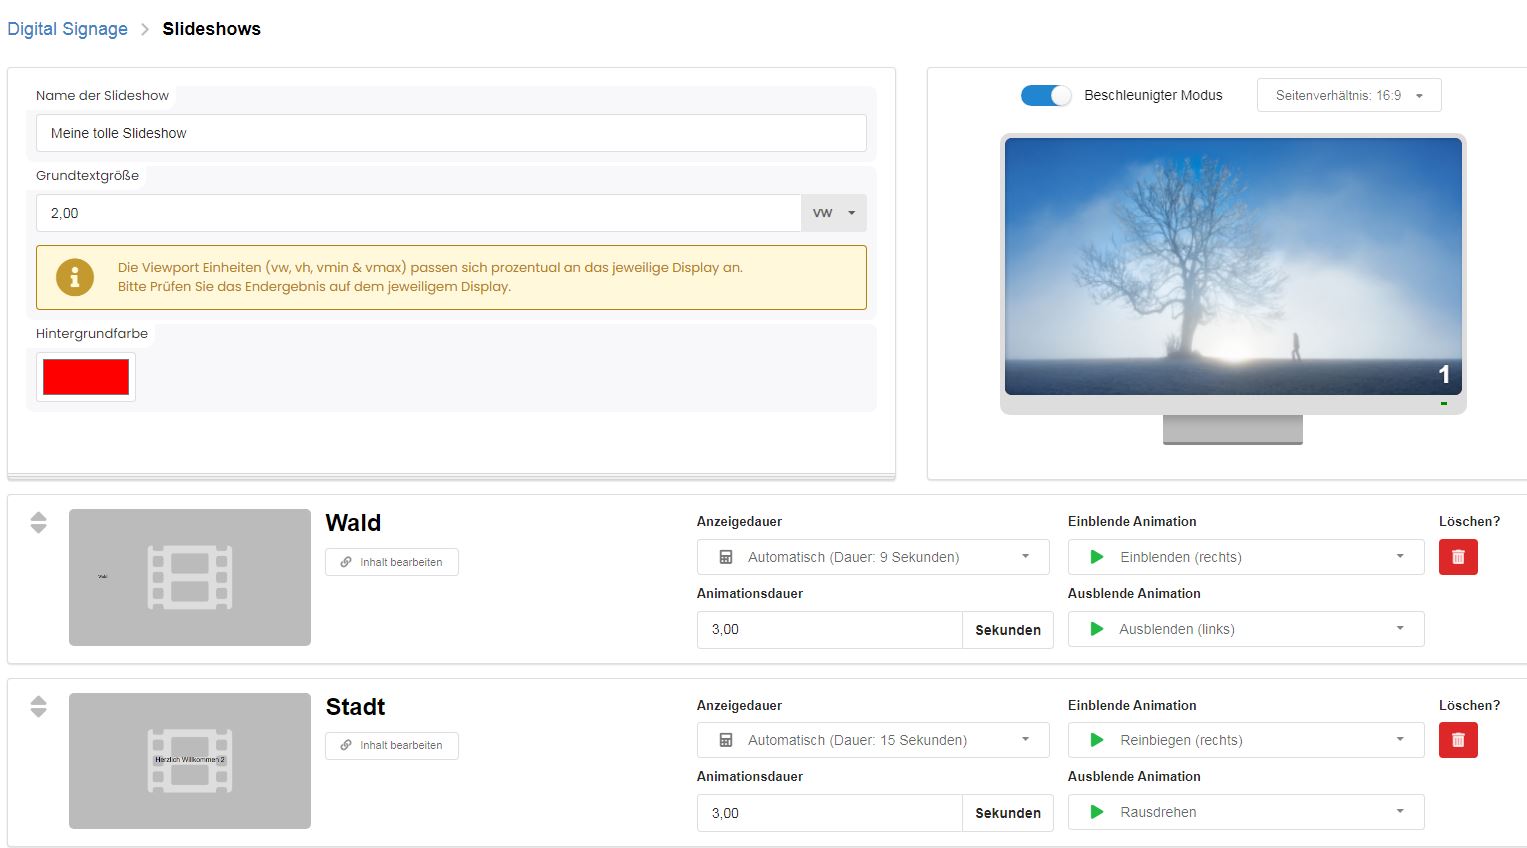The height and width of the screenshot is (848, 1527).
Task: Expand Stadt Anzeigedauer dropdown showing 15 Sekunden
Action: tap(872, 740)
